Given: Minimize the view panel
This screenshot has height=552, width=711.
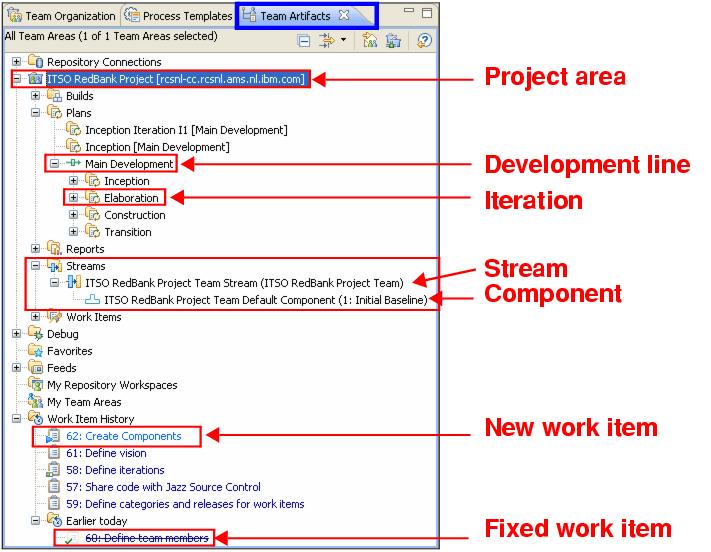Looking at the screenshot, I should point(409,10).
